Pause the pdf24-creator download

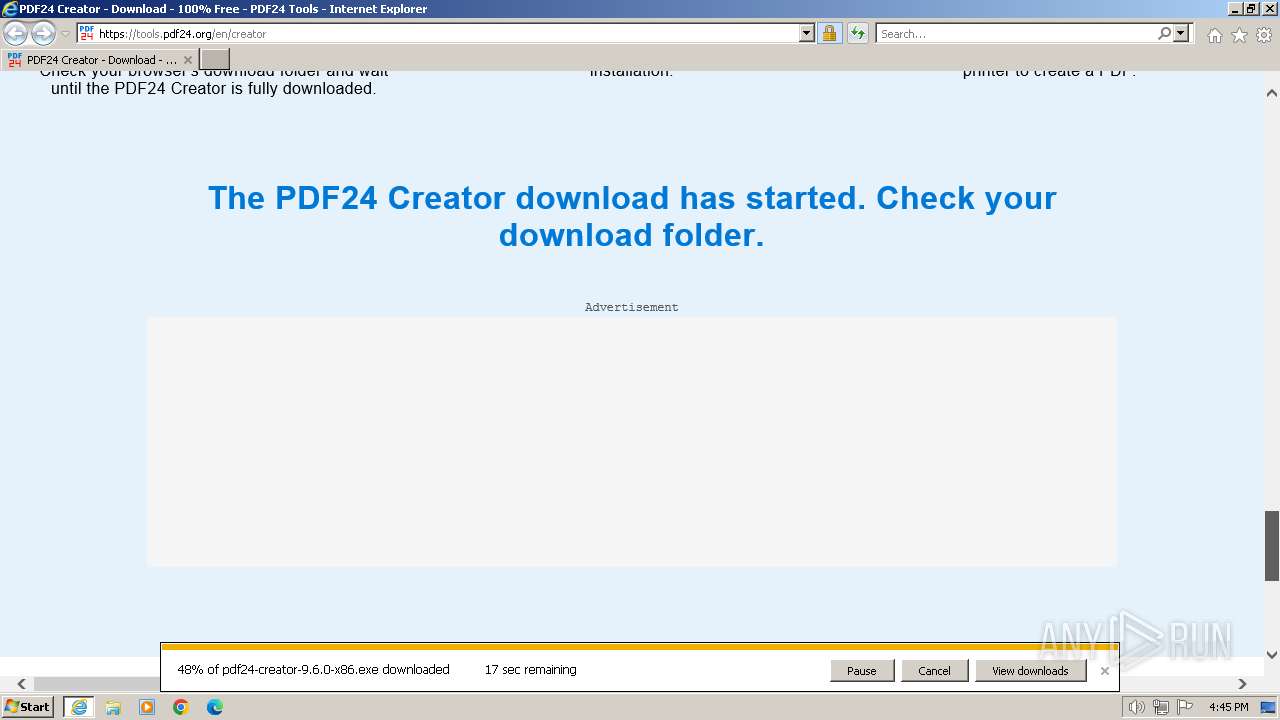tap(862, 671)
